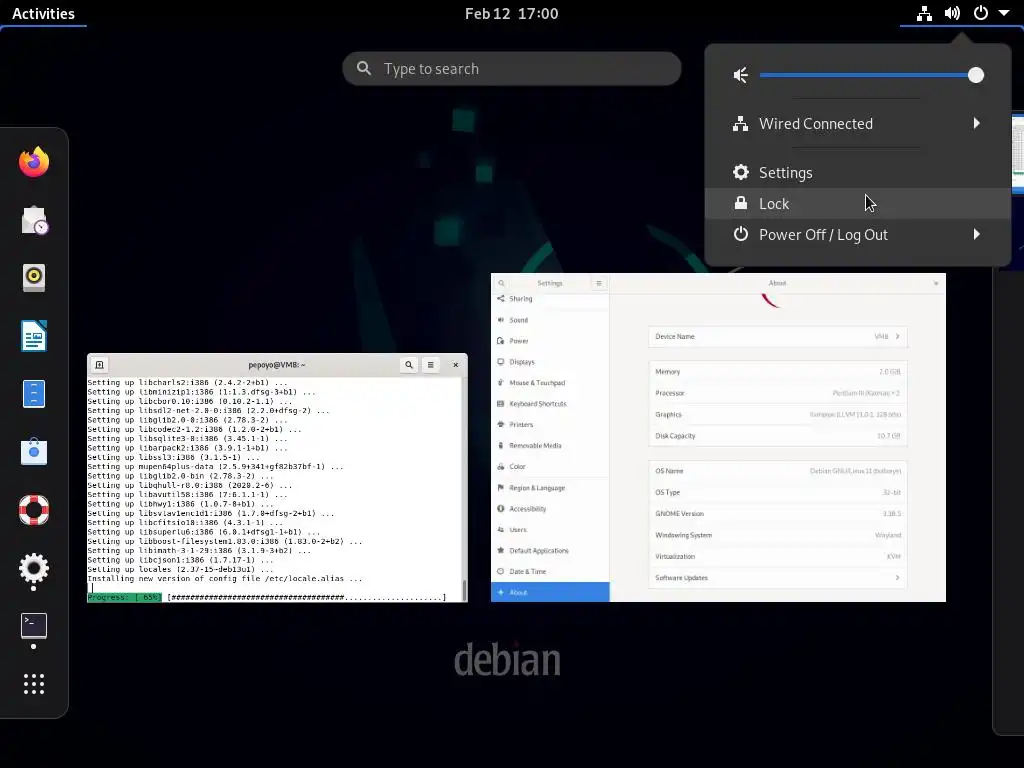Click Terminal icon in dock
Screen dimensions: 1024x768
click(x=34, y=626)
